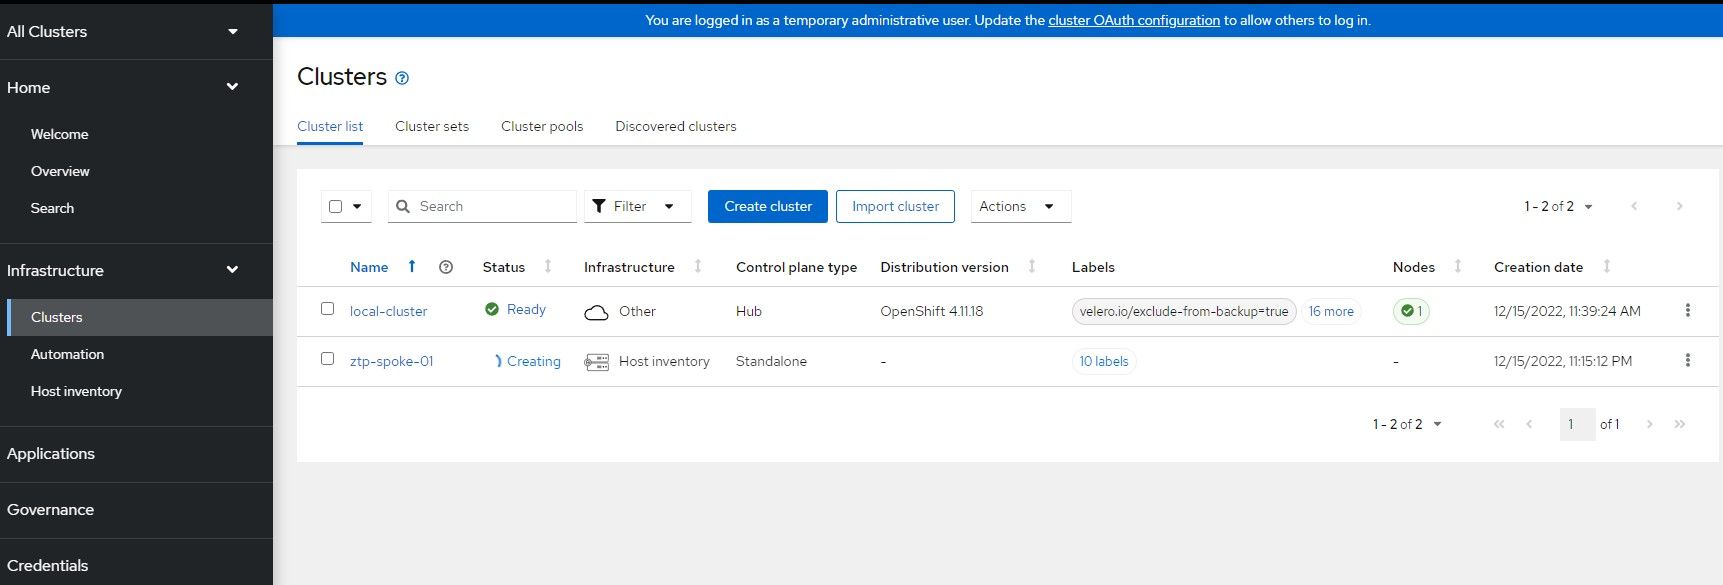
Task: Click the page number input in pagination
Action: click(1577, 424)
